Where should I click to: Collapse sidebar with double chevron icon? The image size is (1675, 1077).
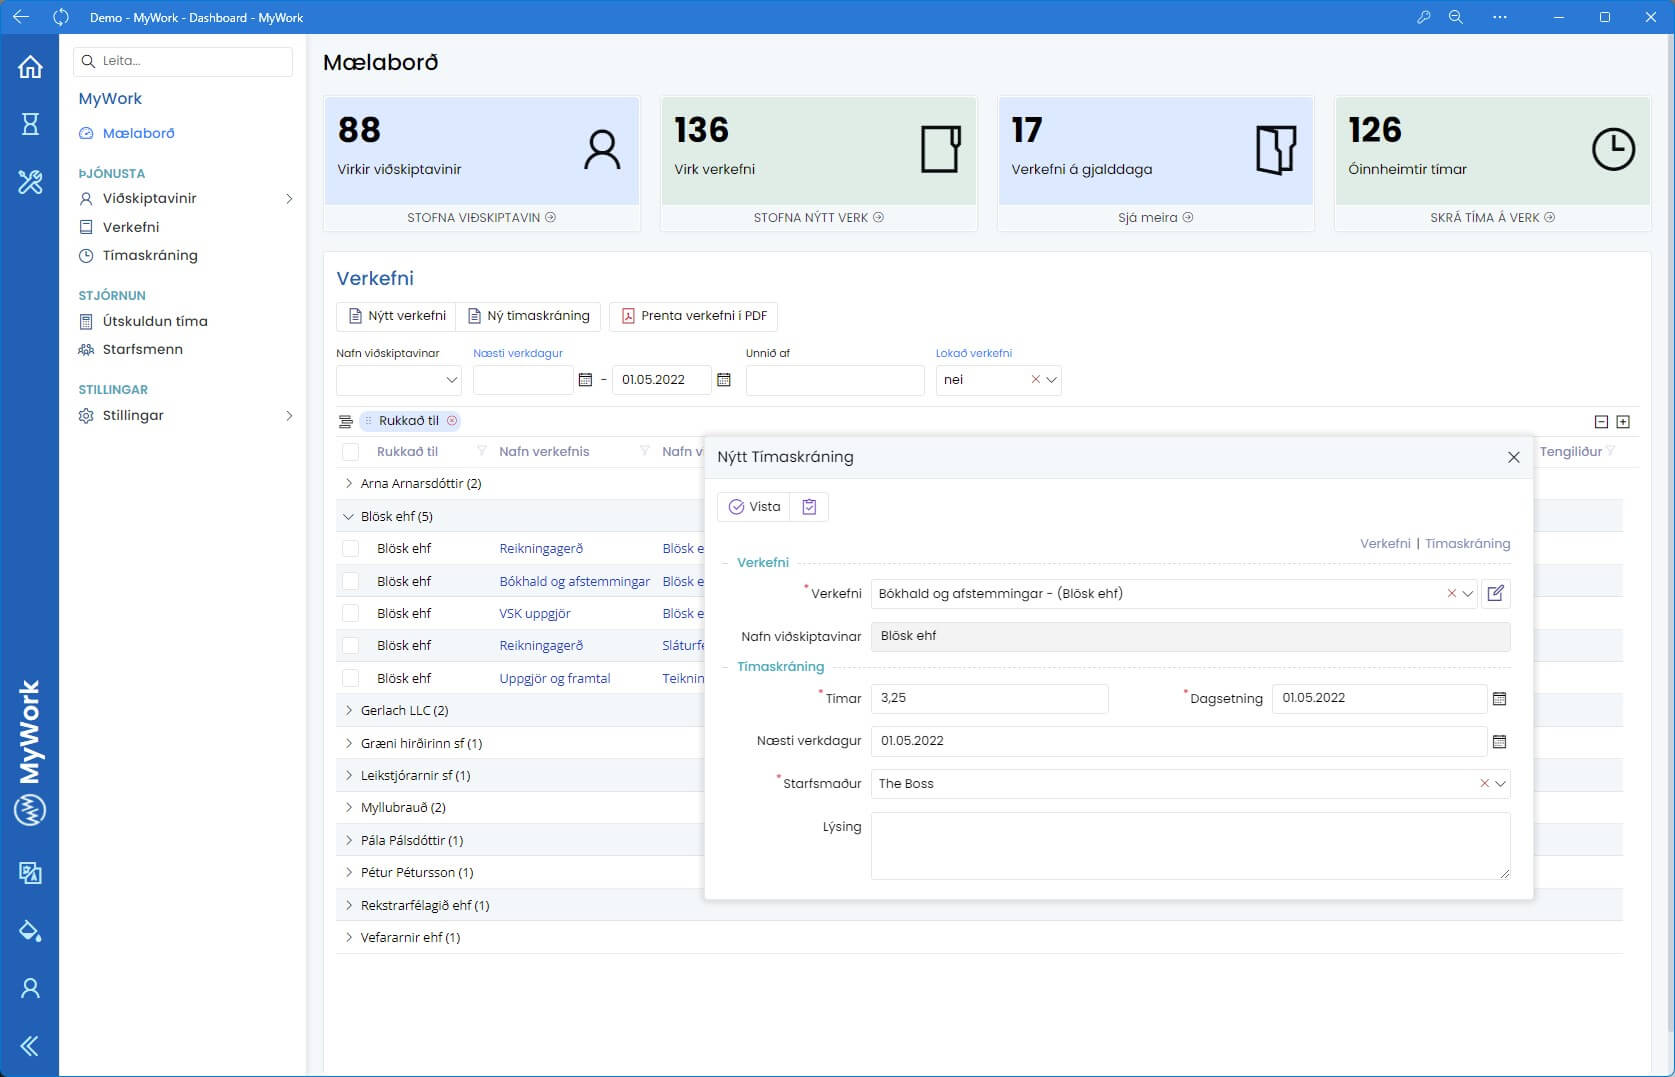click(30, 1046)
